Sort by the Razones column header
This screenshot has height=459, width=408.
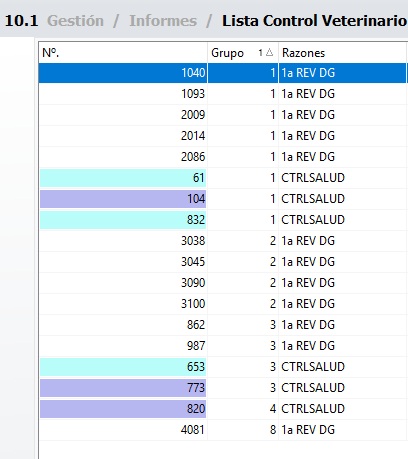342,53
